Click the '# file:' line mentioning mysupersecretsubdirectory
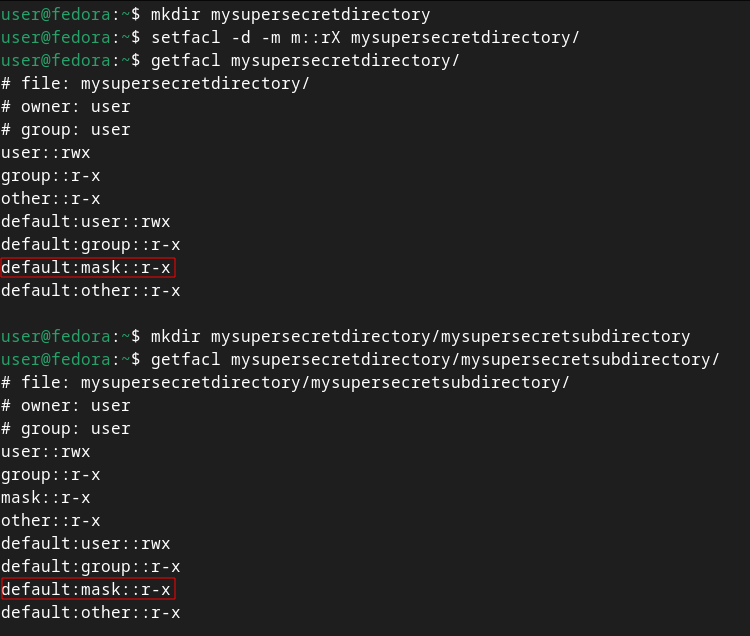Image resolution: width=750 pixels, height=636 pixels. point(285,382)
